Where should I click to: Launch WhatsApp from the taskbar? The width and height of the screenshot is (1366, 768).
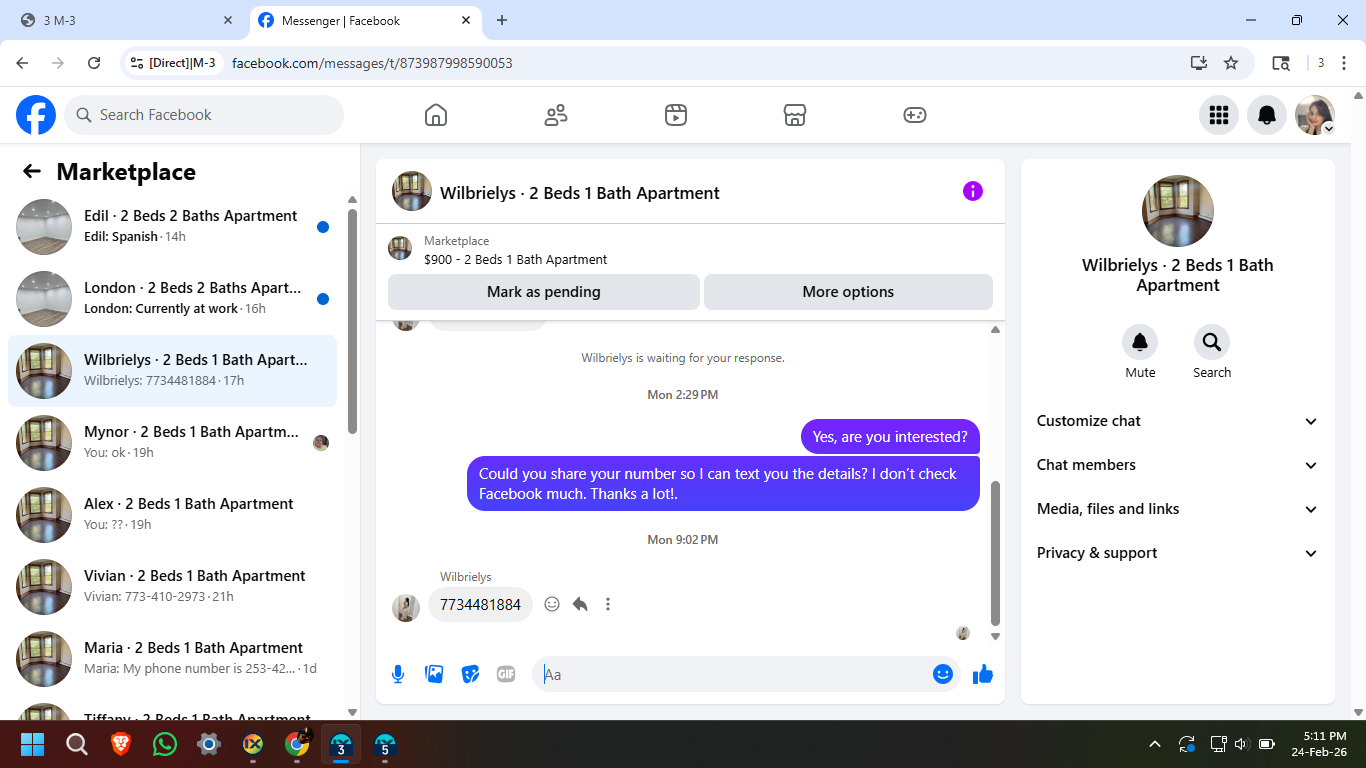point(165,744)
